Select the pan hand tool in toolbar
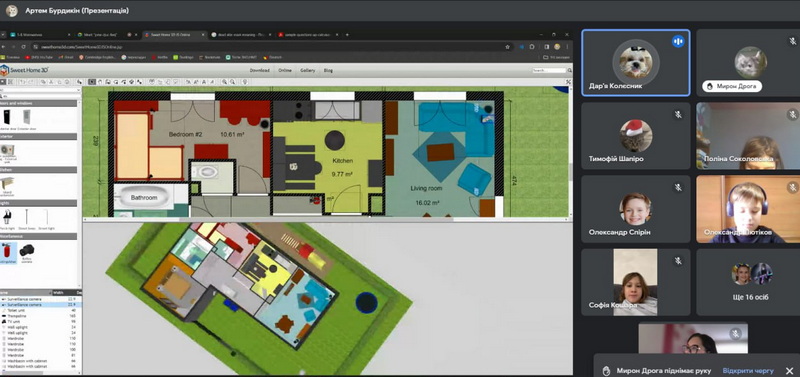Image resolution: width=800 pixels, height=377 pixels. point(100,82)
